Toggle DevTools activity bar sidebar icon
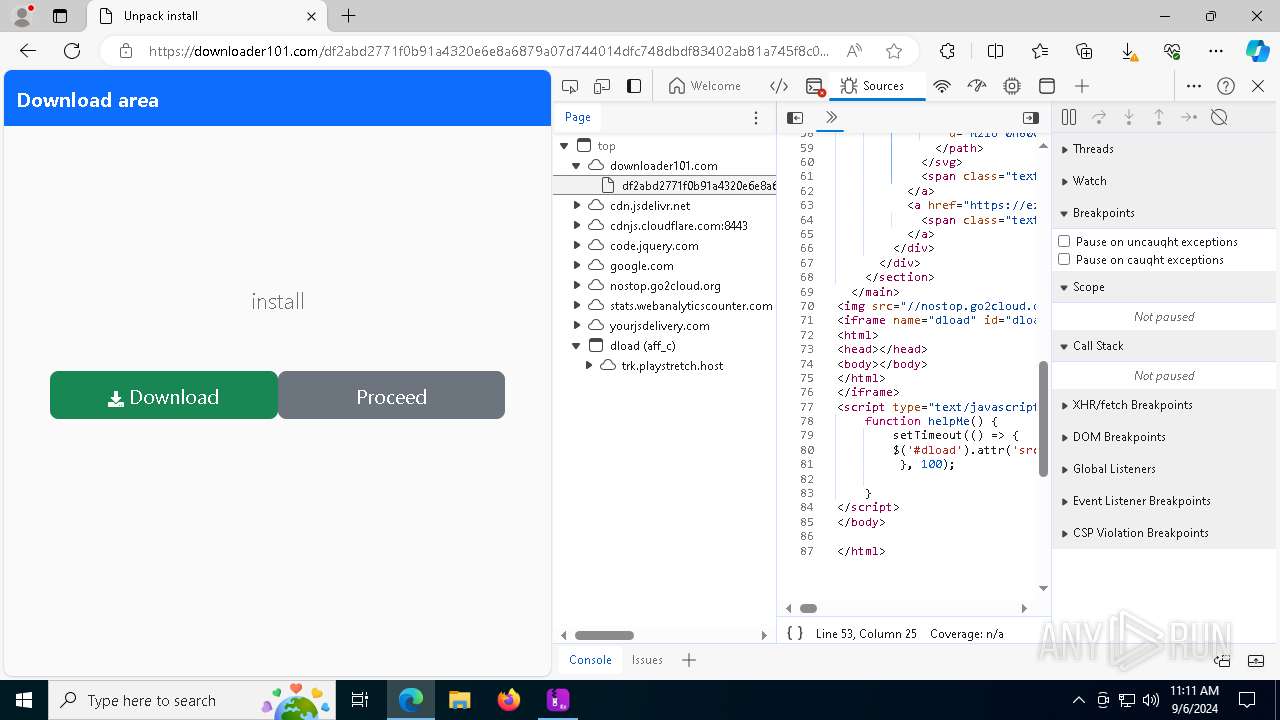The height and width of the screenshot is (720, 1280). pos(634,86)
